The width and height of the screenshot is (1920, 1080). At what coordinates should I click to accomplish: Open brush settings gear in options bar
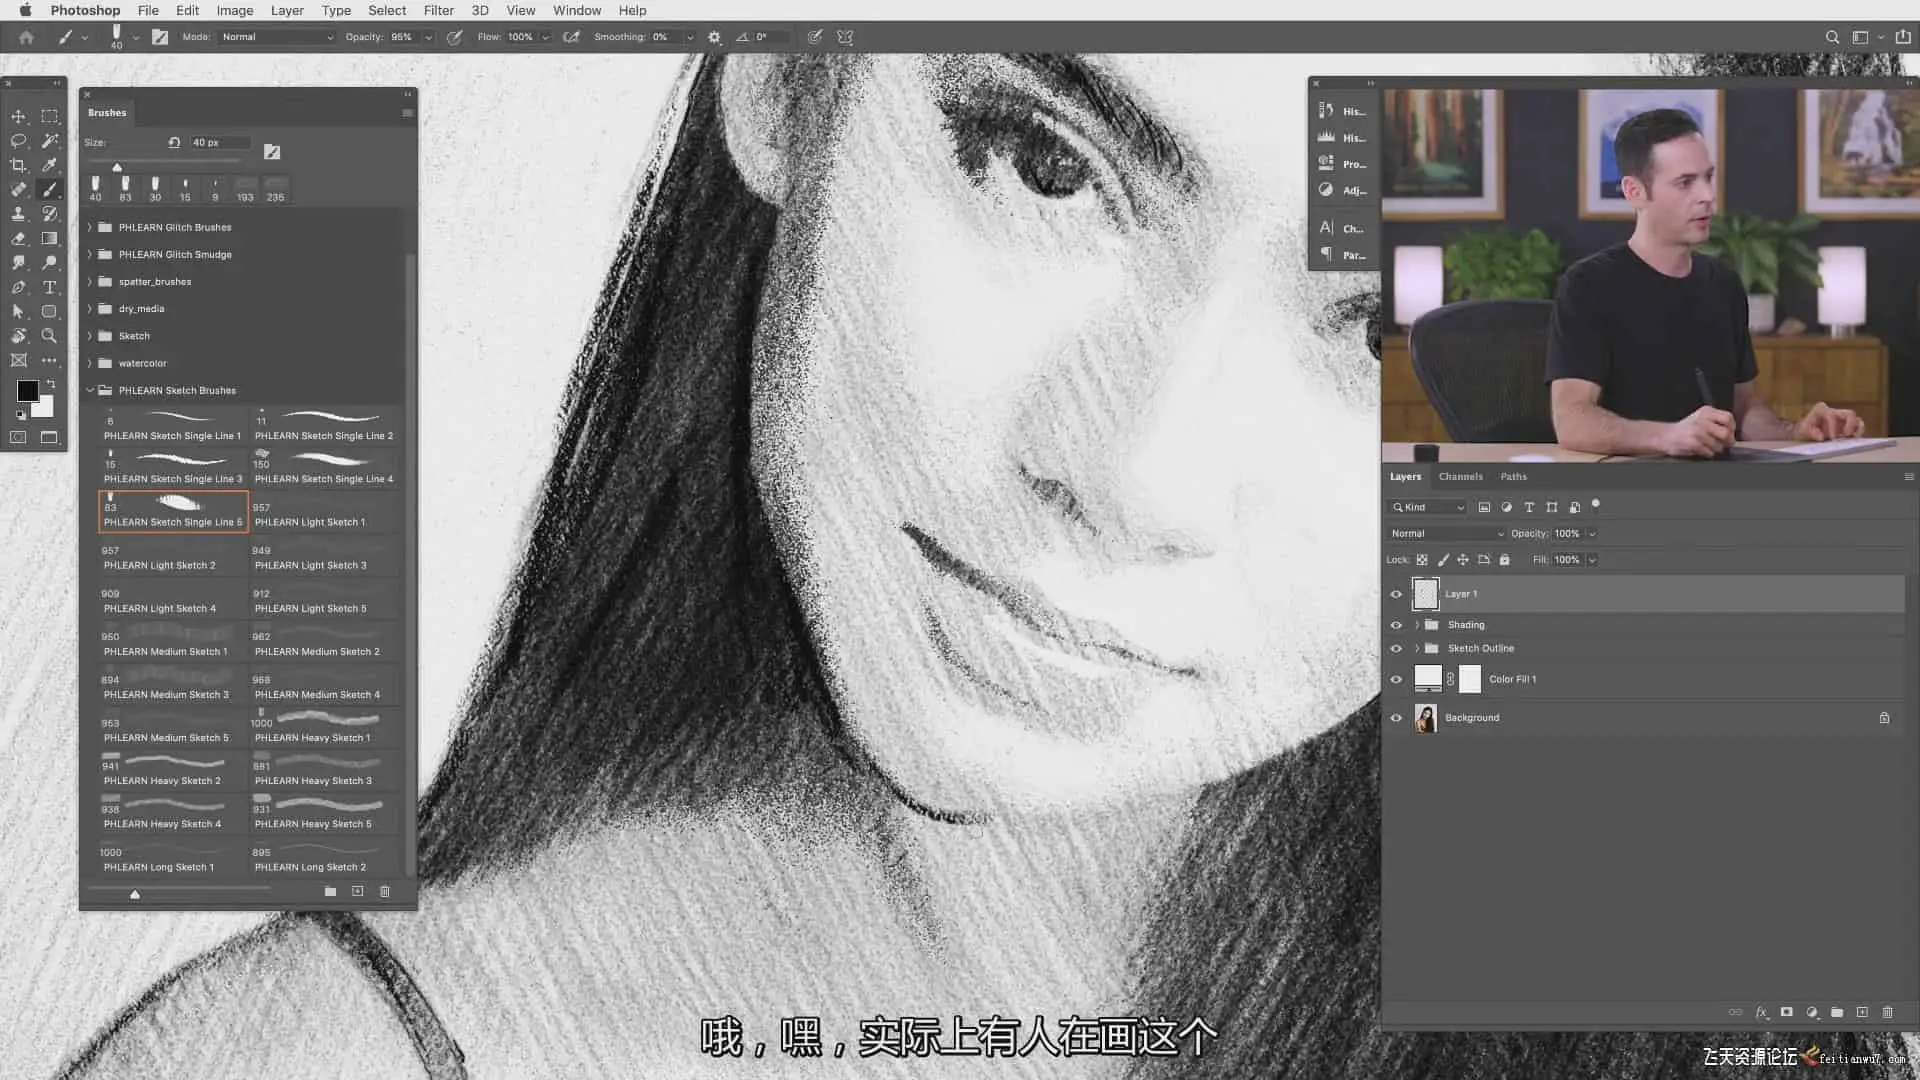click(714, 37)
